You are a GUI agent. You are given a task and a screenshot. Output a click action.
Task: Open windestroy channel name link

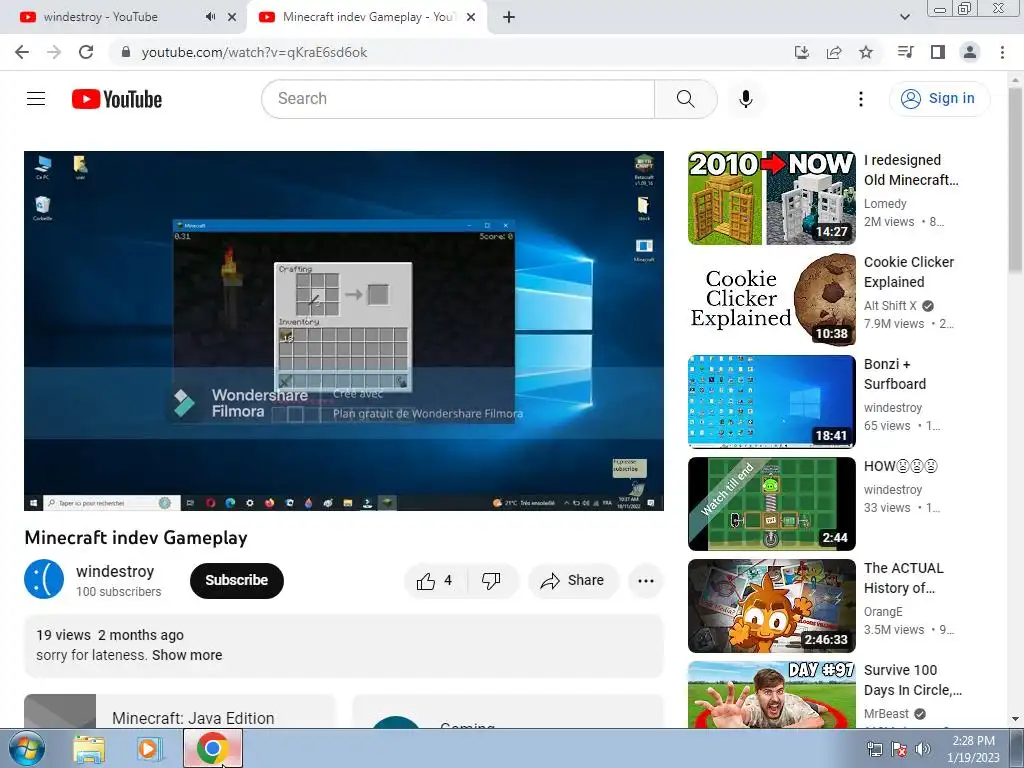[115, 571]
